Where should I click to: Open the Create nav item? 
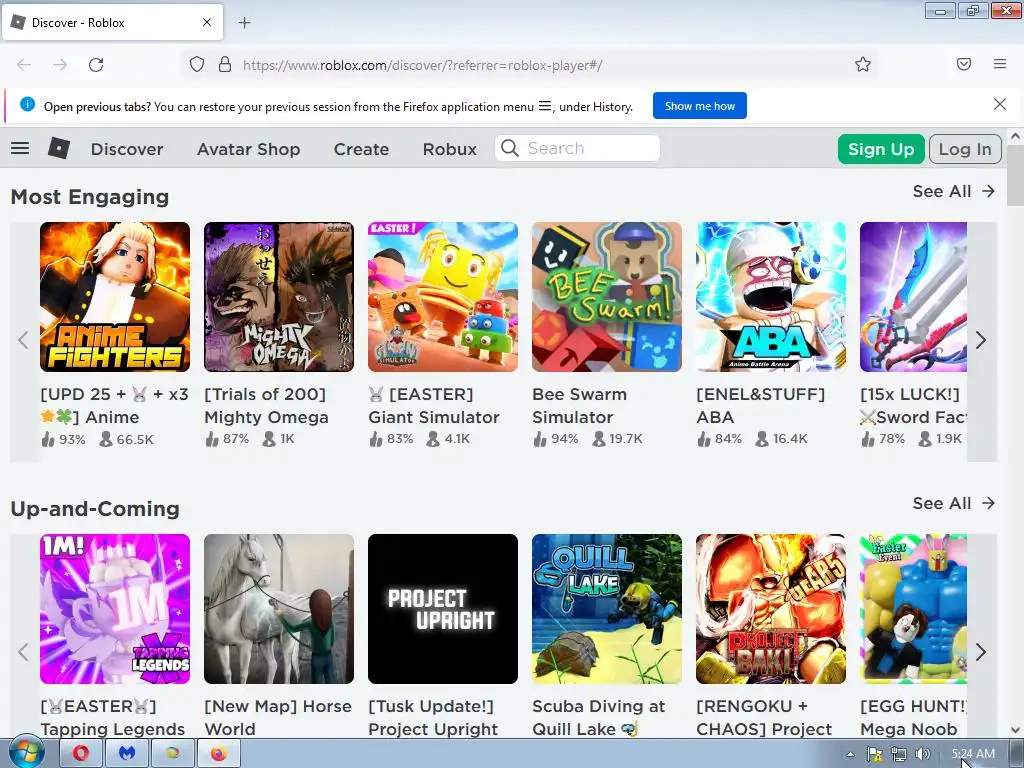361,149
